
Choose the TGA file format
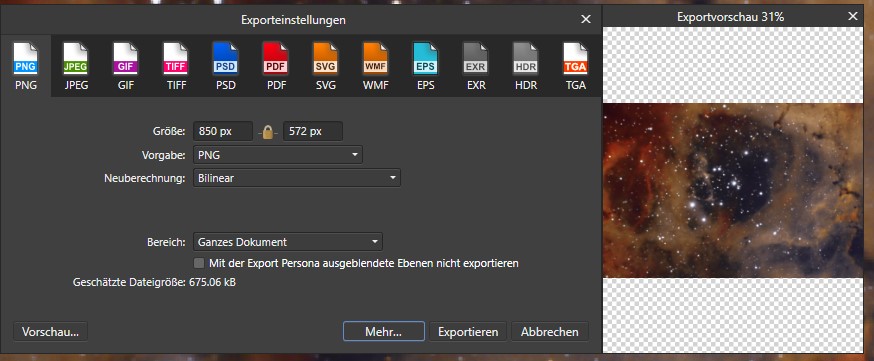(x=575, y=67)
